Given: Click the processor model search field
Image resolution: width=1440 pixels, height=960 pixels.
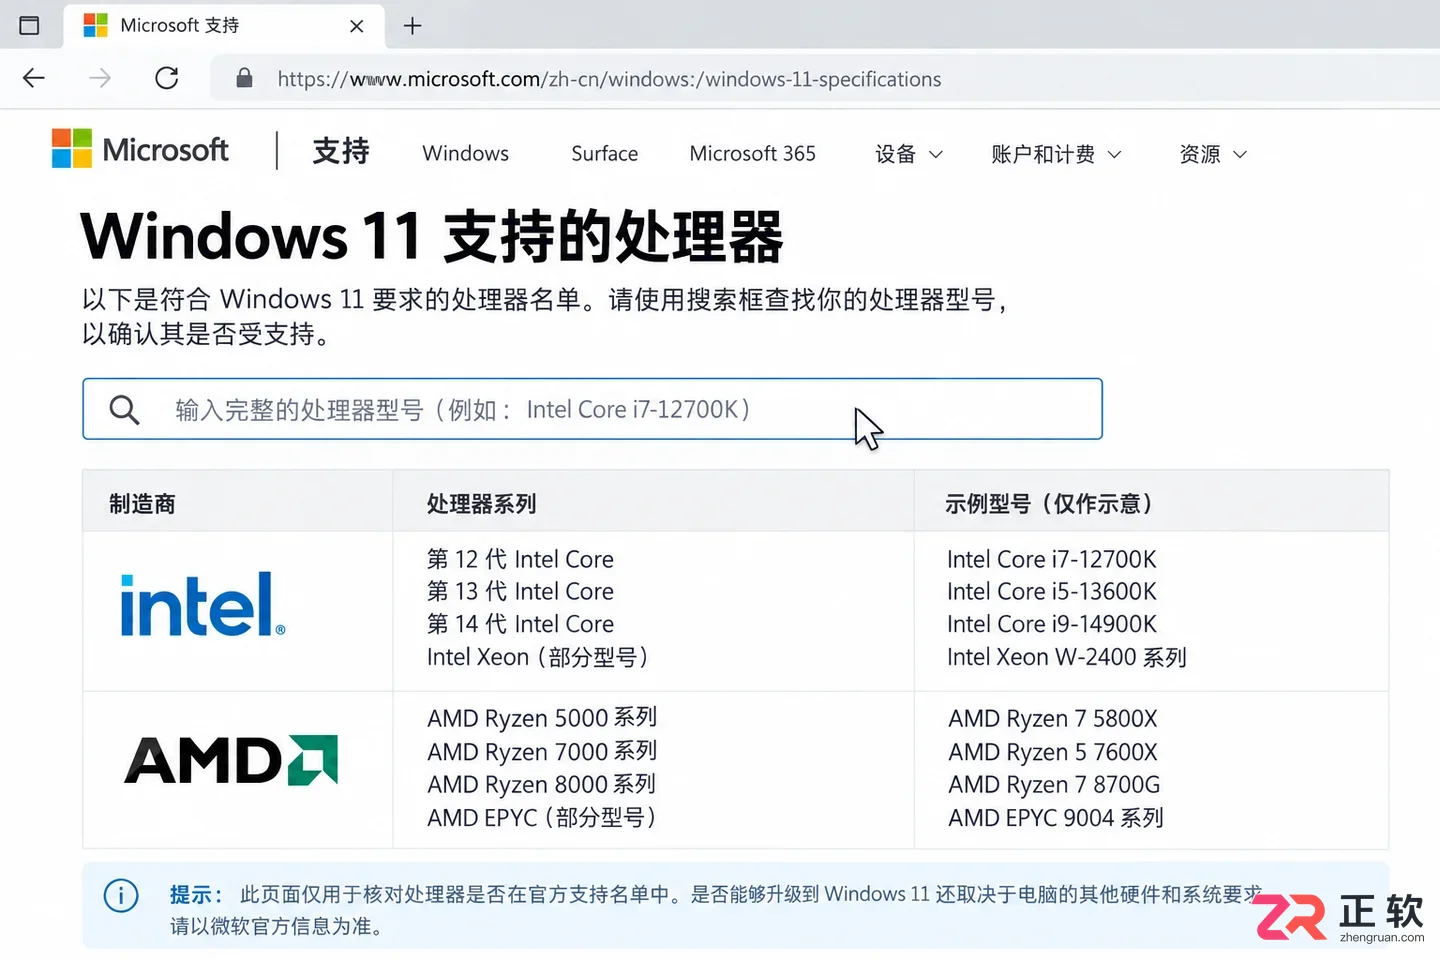Looking at the screenshot, I should point(592,409).
